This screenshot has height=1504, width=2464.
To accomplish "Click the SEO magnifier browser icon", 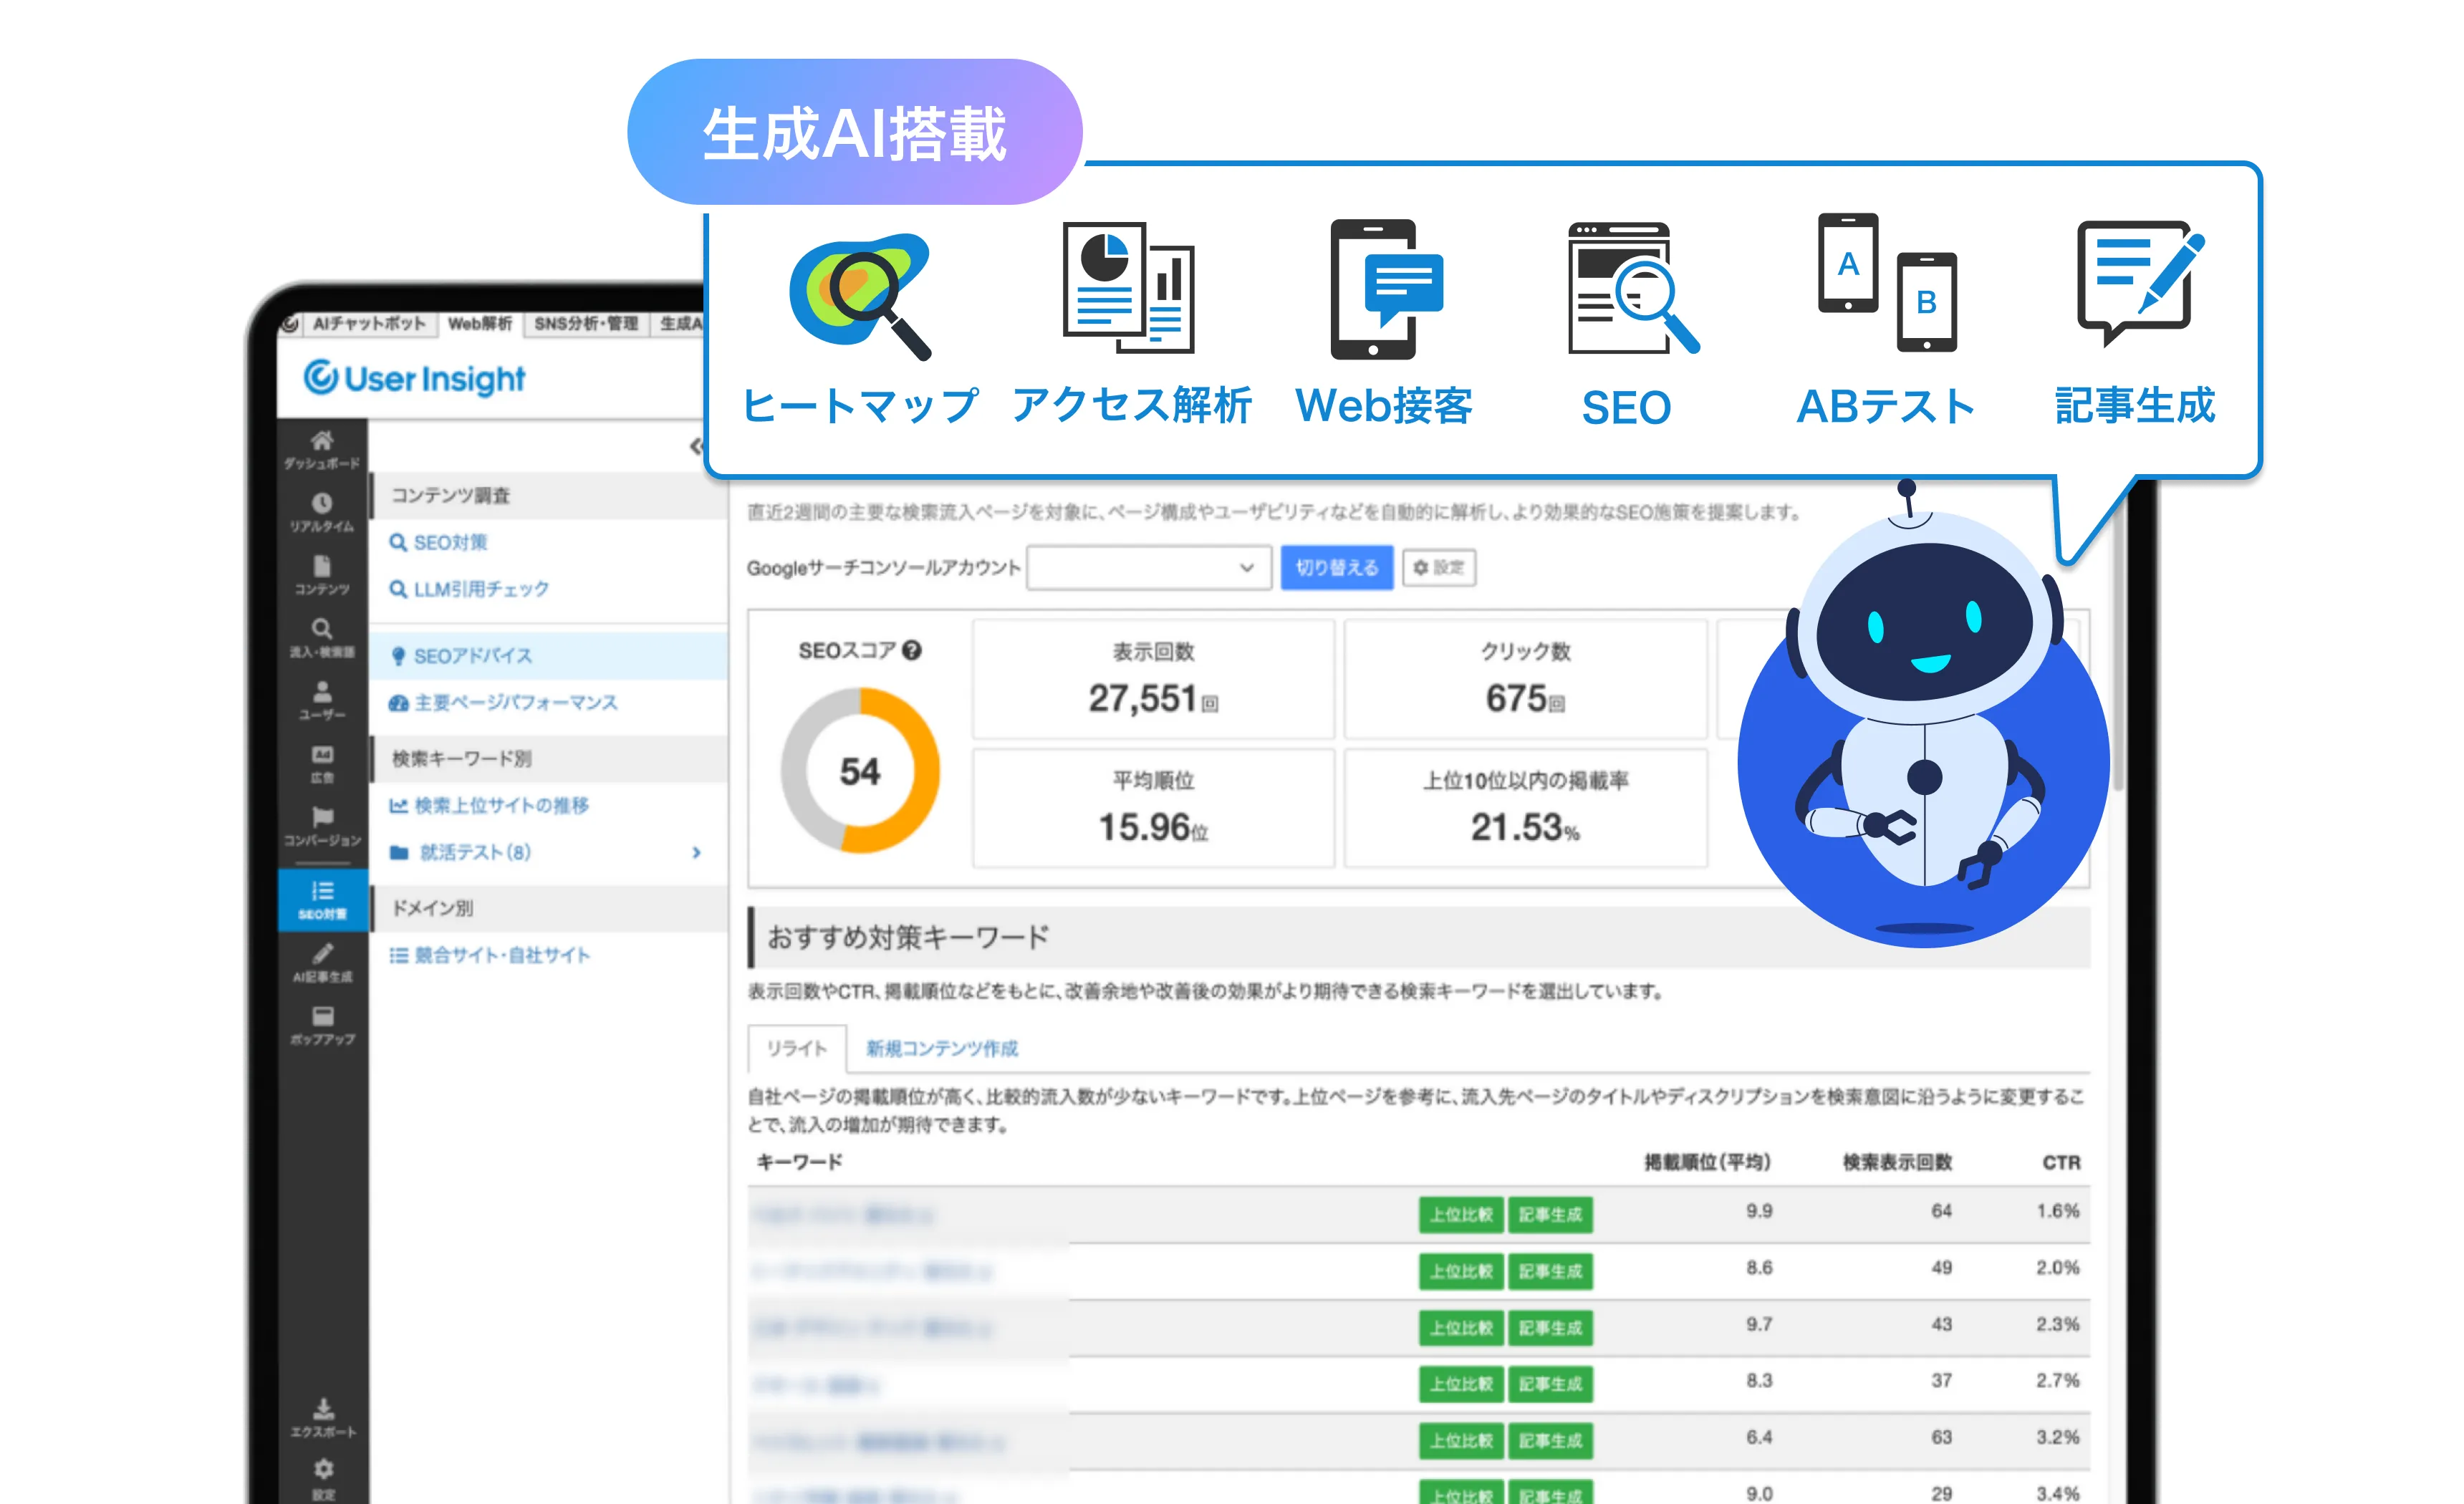I will [x=1630, y=288].
